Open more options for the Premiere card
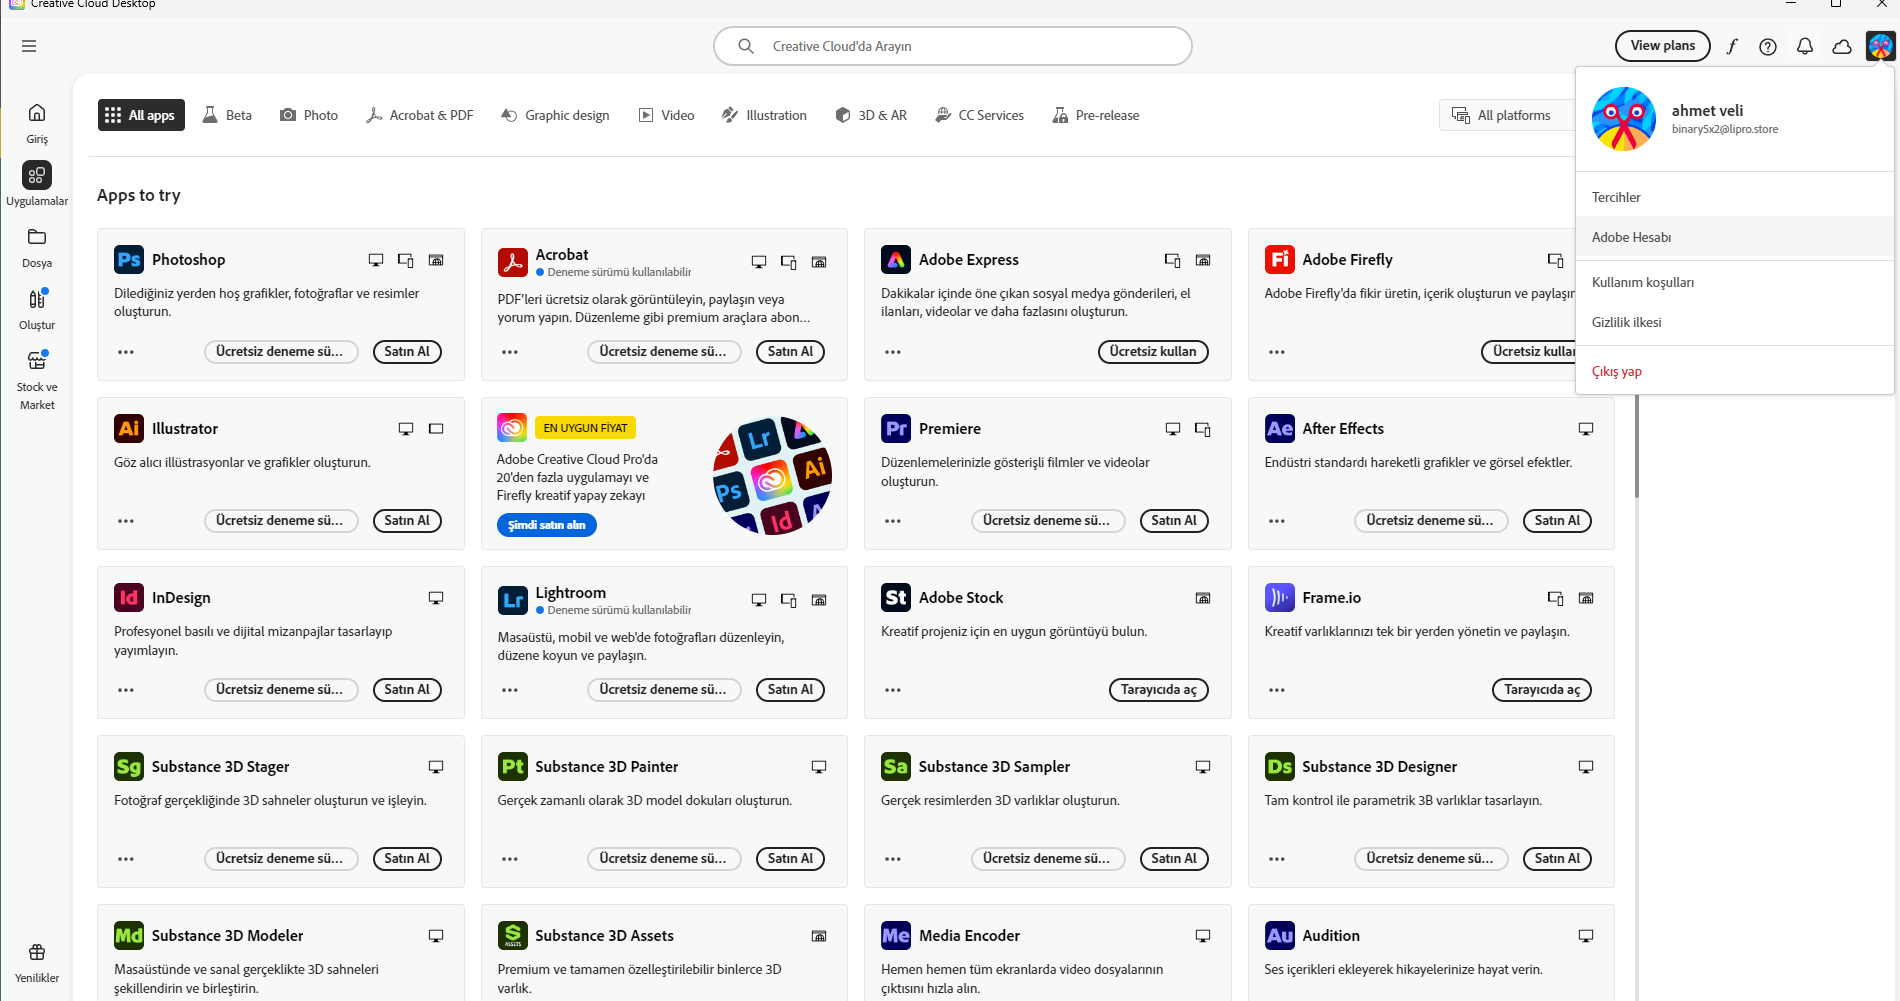The height and width of the screenshot is (1001, 1900). tap(893, 521)
